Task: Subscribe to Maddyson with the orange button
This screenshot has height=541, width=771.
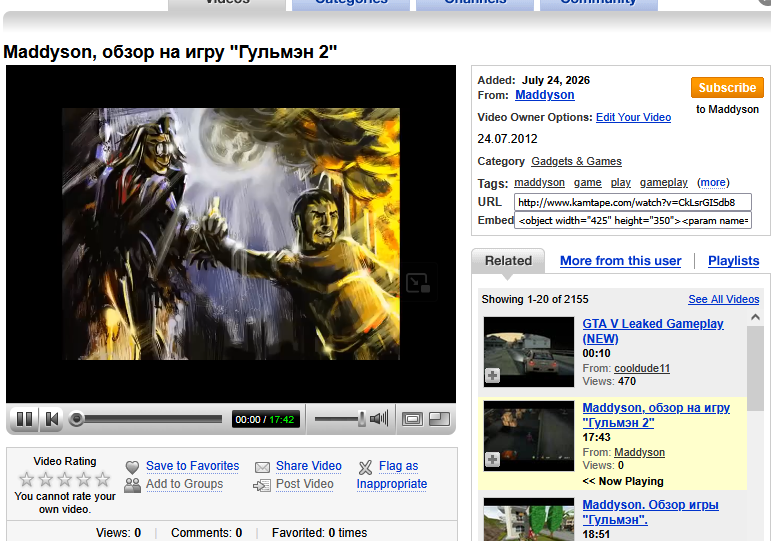Action: pos(727,88)
